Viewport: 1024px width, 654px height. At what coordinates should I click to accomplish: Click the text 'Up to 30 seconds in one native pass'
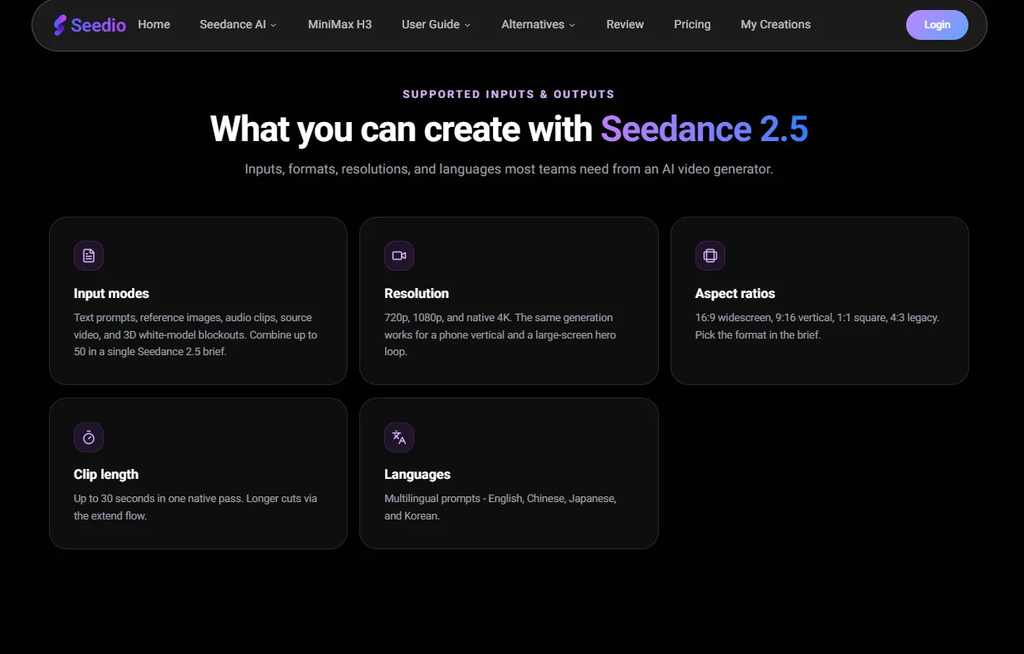(x=157, y=499)
